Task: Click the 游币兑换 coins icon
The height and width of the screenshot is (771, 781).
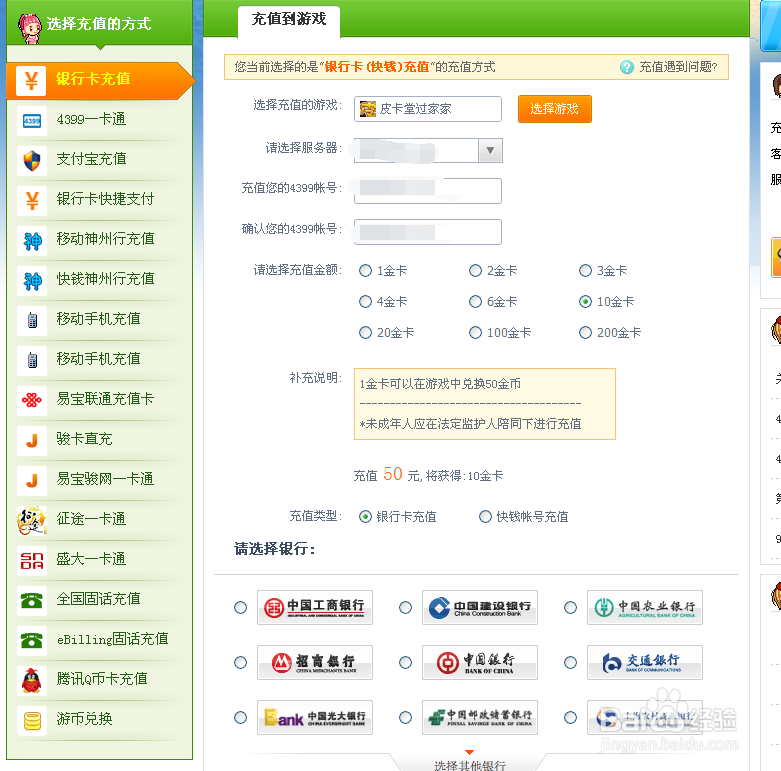Action: click(32, 721)
